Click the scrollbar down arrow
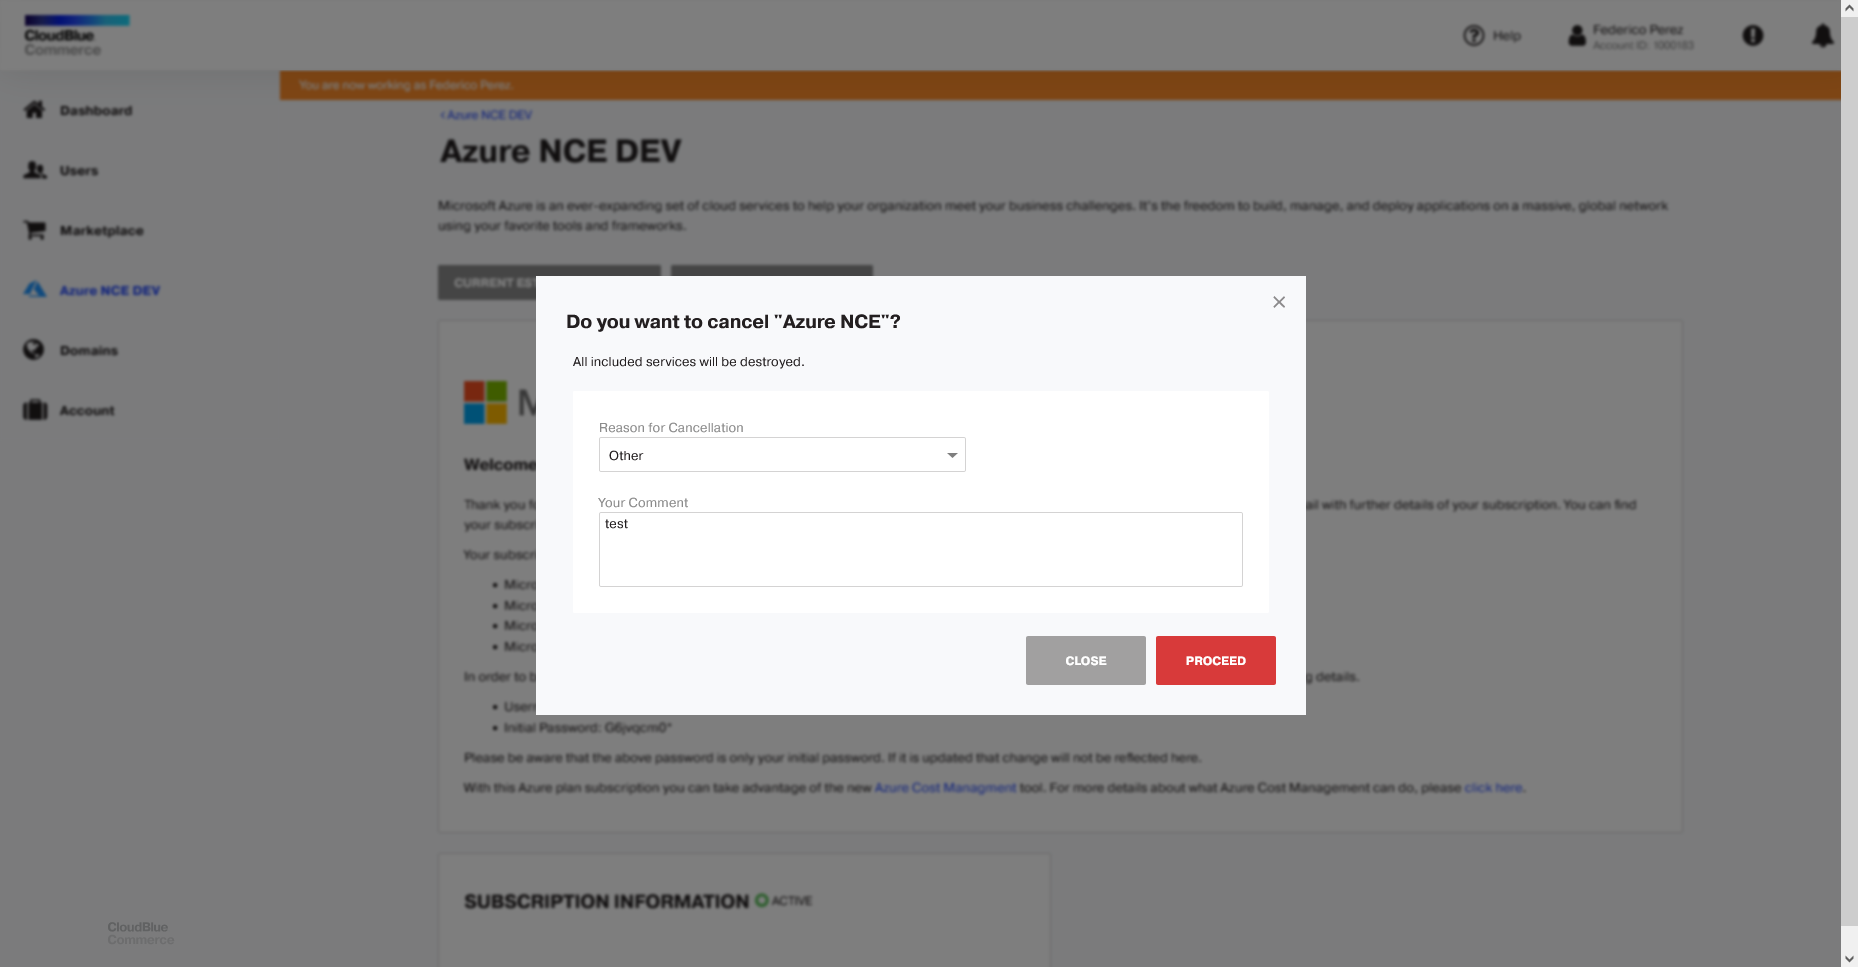The height and width of the screenshot is (967, 1858). point(1849,958)
